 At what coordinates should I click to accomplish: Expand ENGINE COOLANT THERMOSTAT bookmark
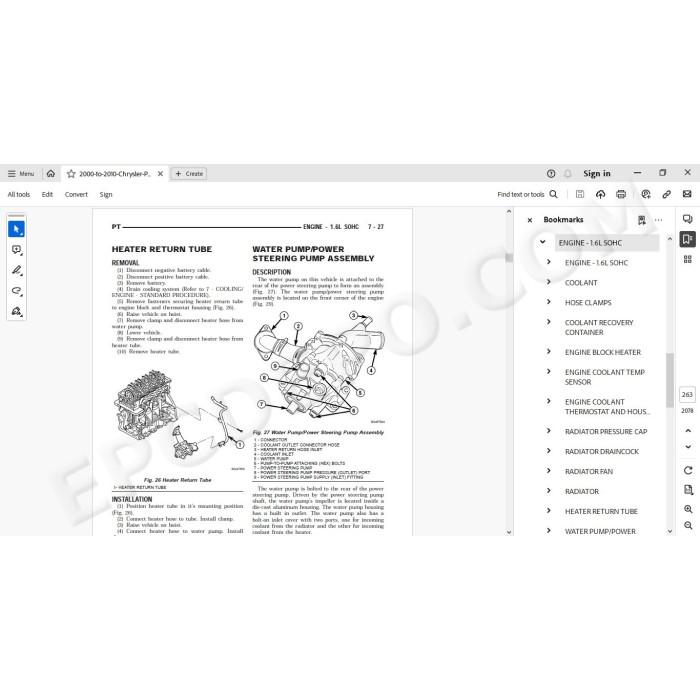[549, 401]
